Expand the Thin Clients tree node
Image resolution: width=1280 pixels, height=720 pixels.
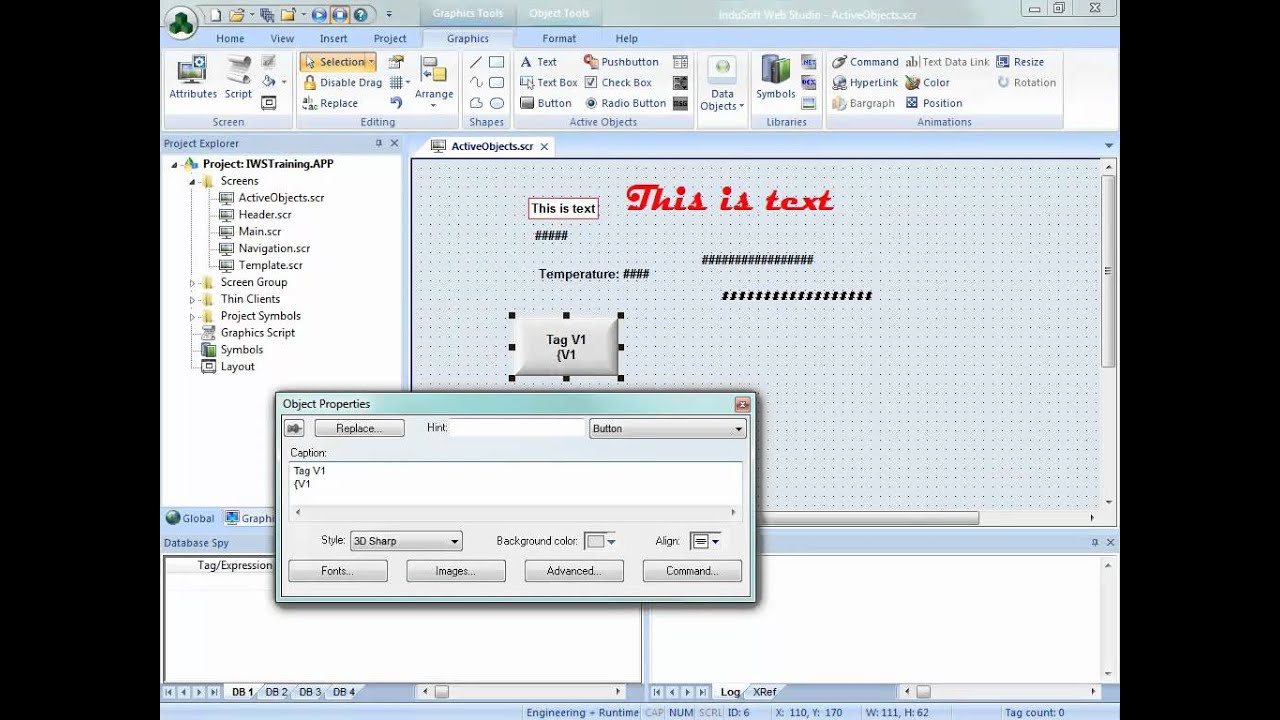pos(193,300)
